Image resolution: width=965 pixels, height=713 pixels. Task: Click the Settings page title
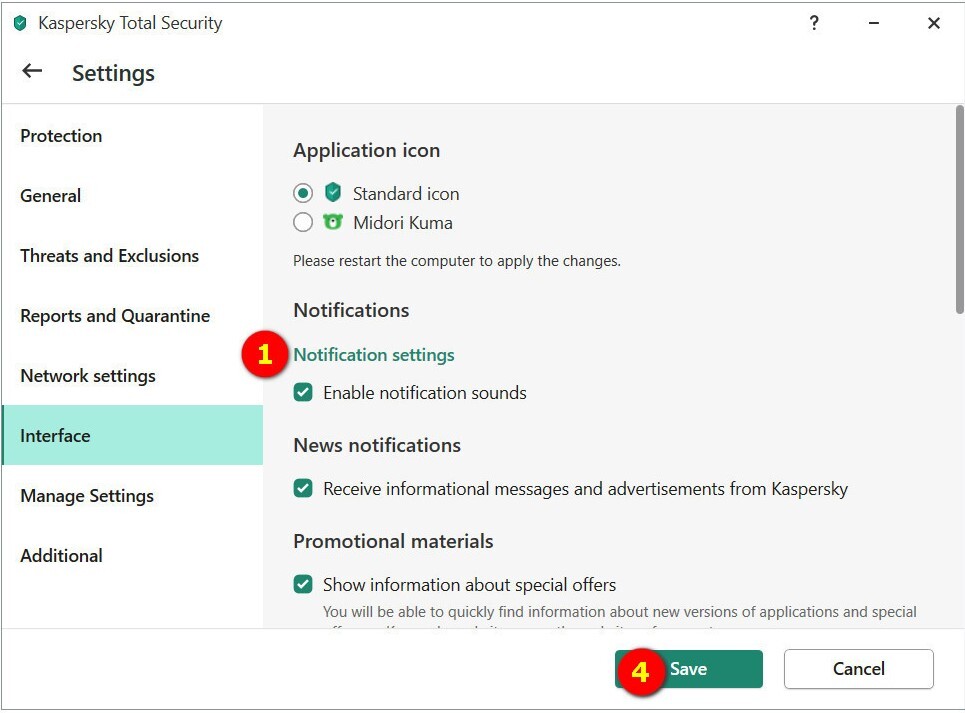pyautogui.click(x=113, y=73)
